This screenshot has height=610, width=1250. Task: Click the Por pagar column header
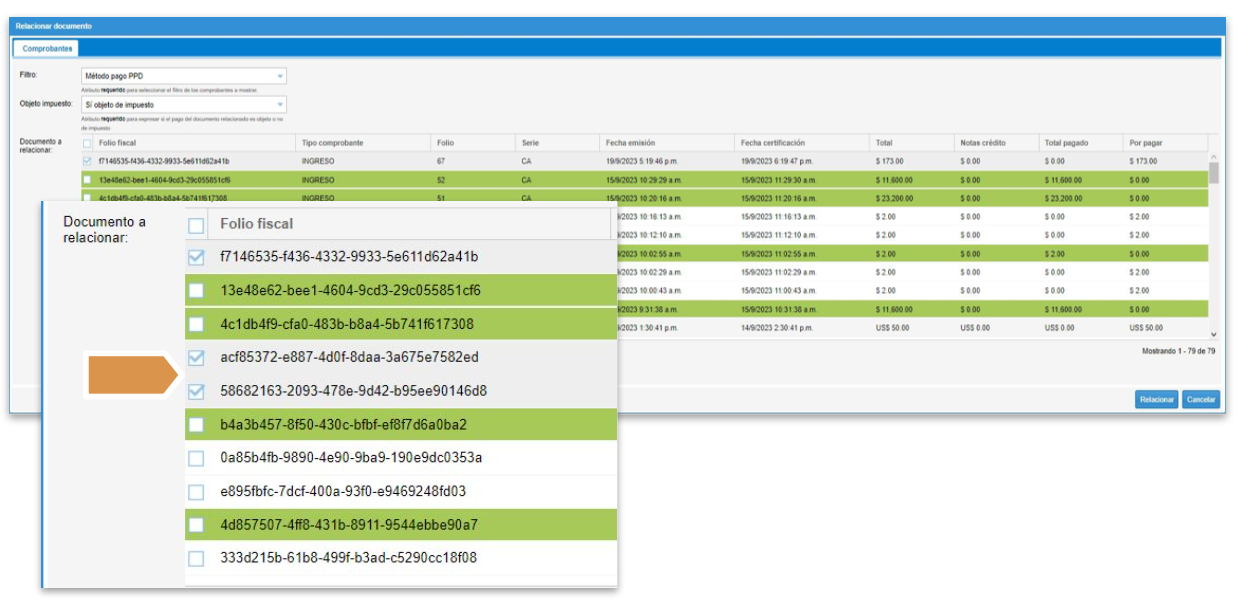coord(1146,143)
